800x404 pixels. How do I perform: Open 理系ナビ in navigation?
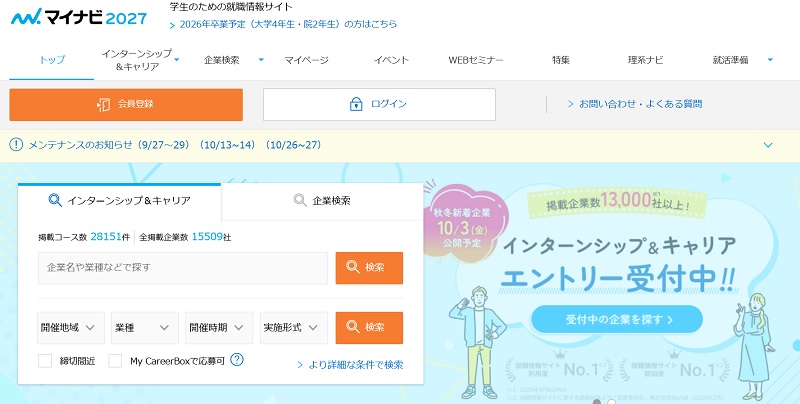645,60
